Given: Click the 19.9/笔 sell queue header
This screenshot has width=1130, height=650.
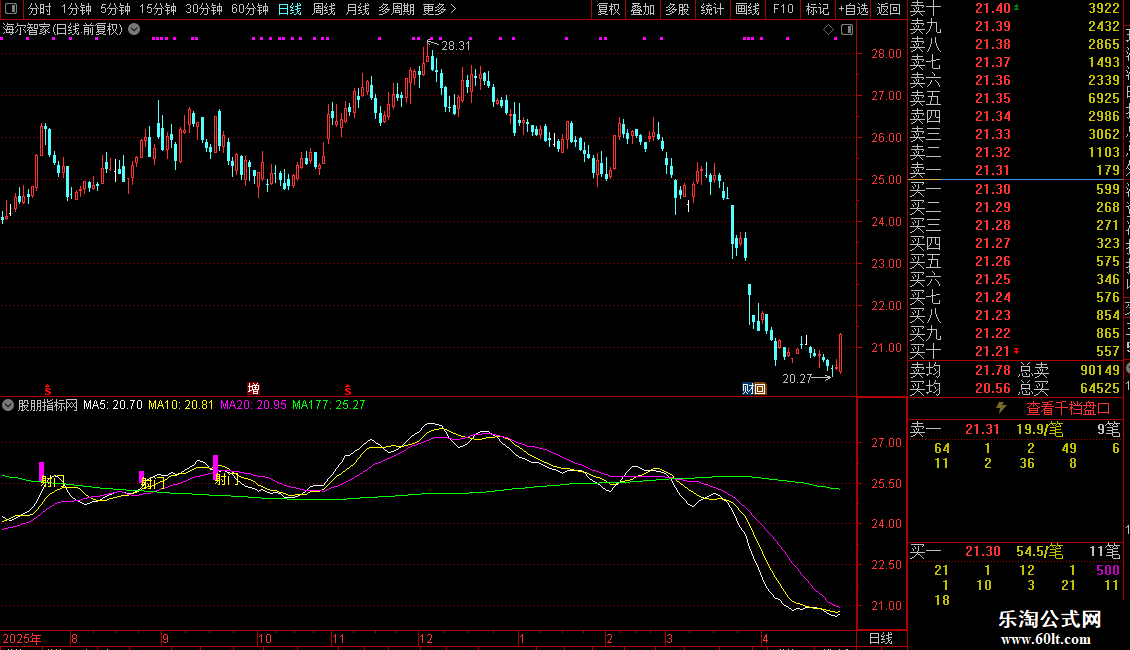Looking at the screenshot, I should [1039, 429].
